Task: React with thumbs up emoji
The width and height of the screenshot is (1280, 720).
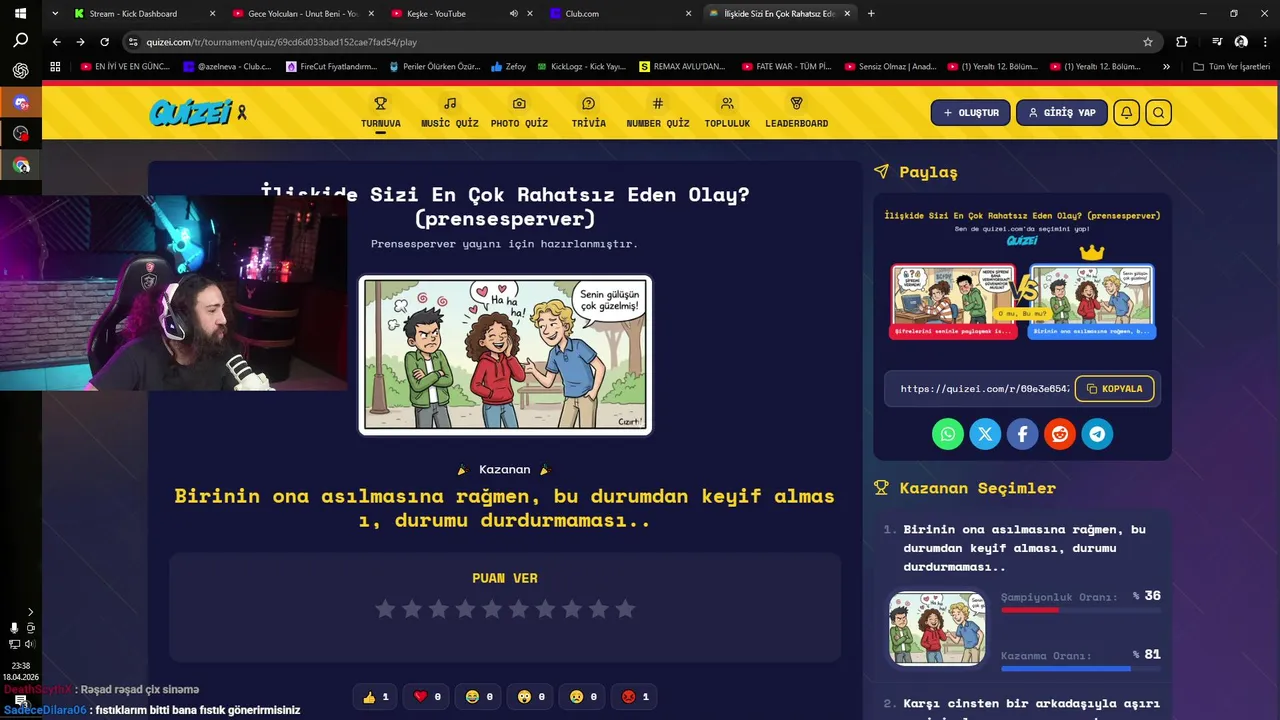Action: 375,697
